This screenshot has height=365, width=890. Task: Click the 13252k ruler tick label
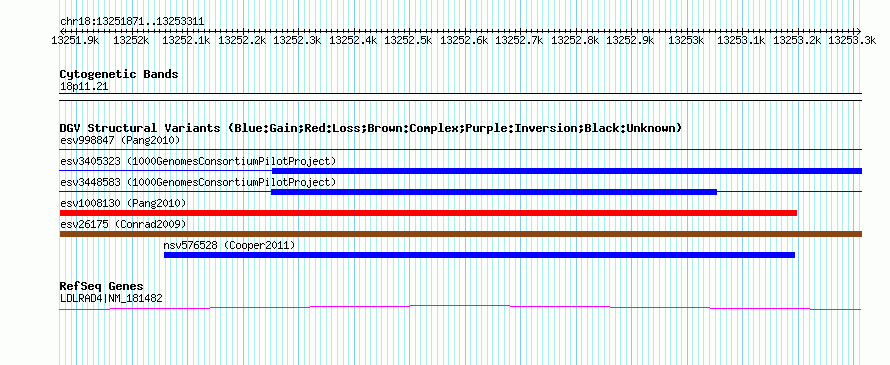[x=131, y=40]
